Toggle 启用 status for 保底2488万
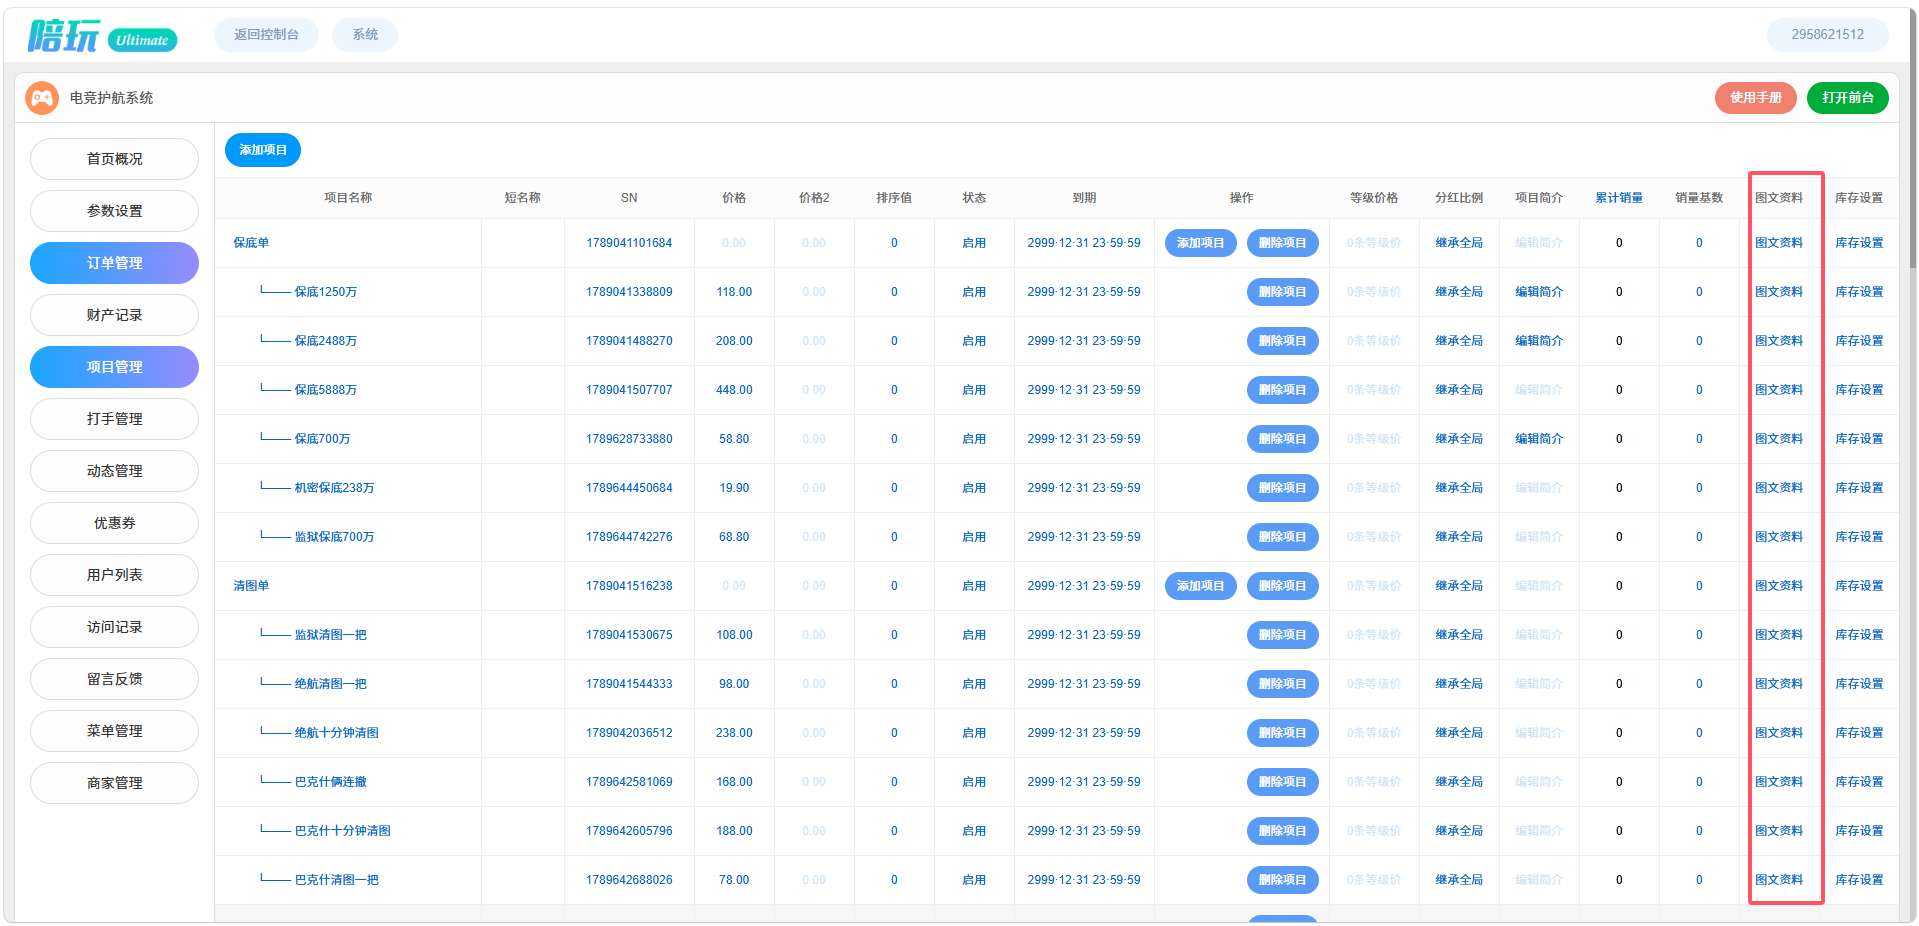This screenshot has height=926, width=1919. pos(974,341)
